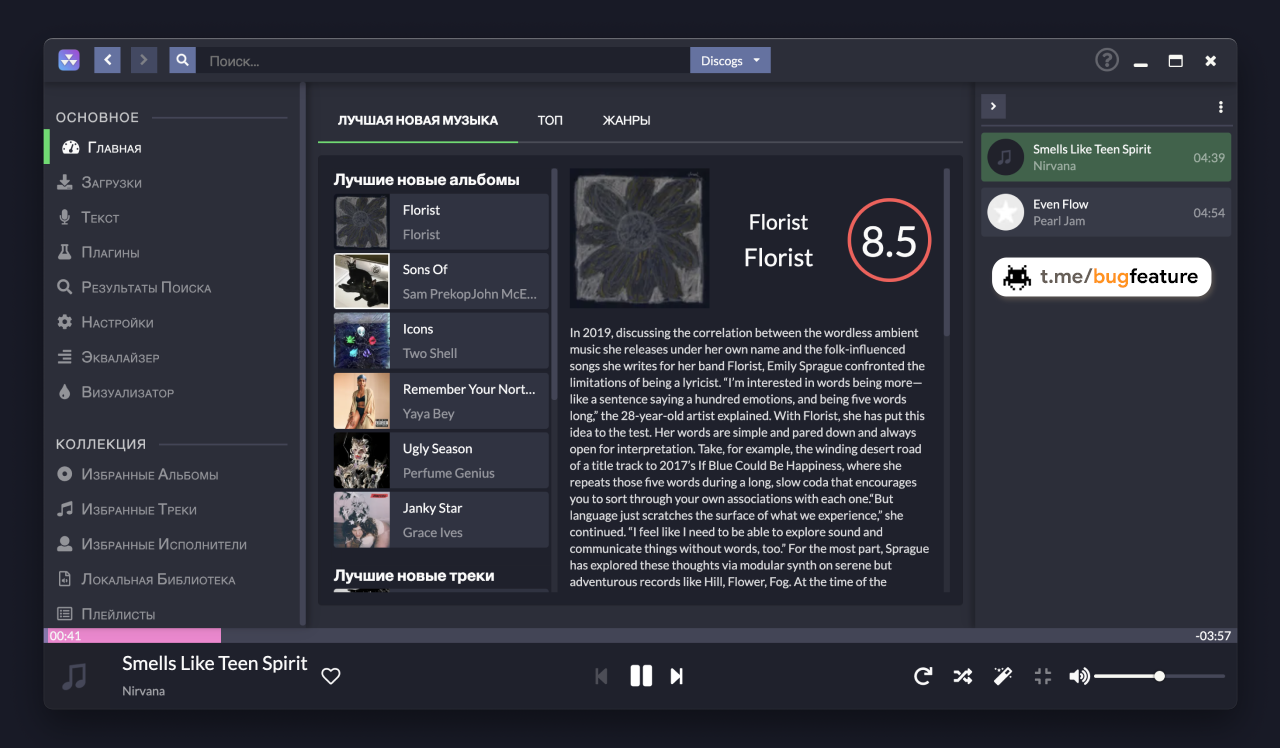Pause the current track
The width and height of the screenshot is (1280, 748).
coord(641,676)
